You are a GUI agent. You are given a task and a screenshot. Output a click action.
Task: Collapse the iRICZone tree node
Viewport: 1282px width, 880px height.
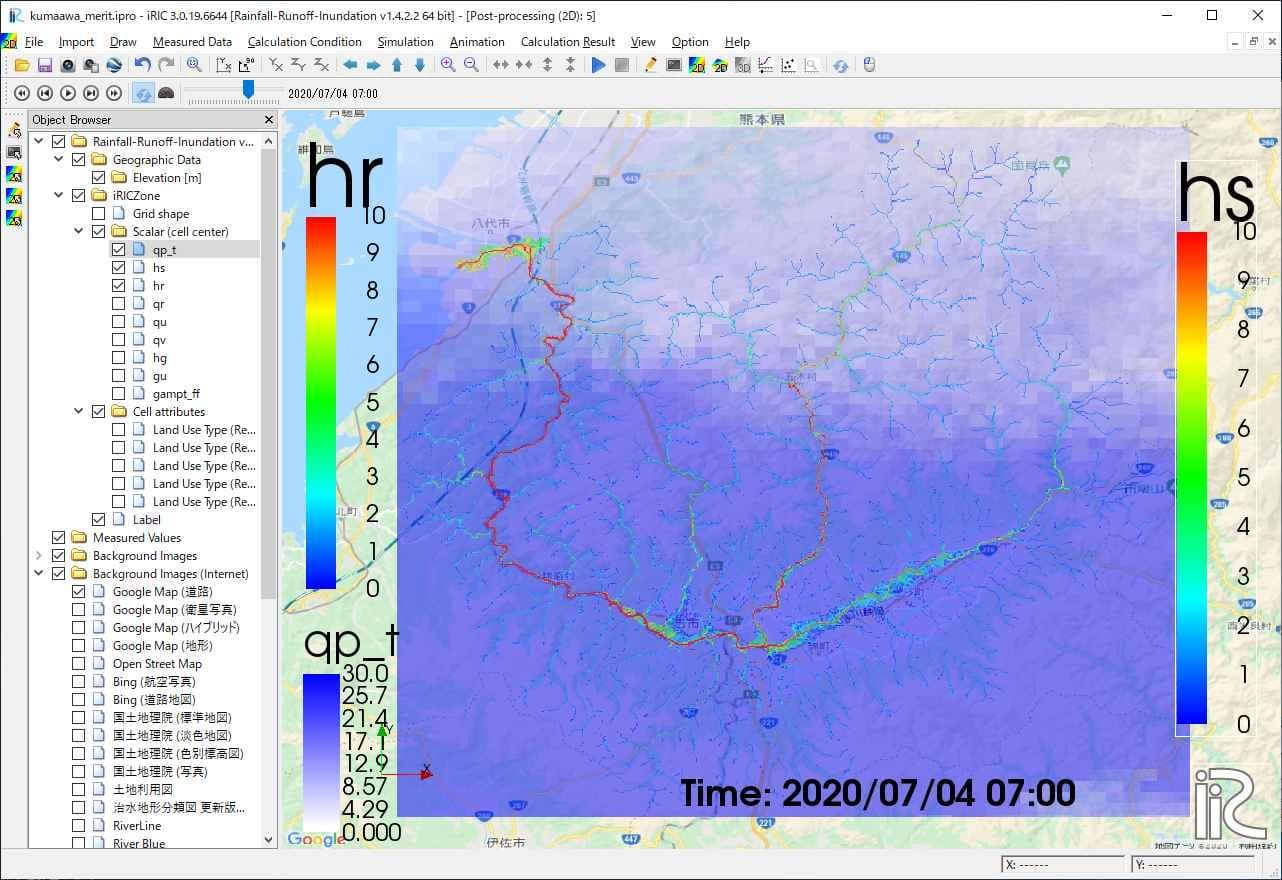point(59,196)
